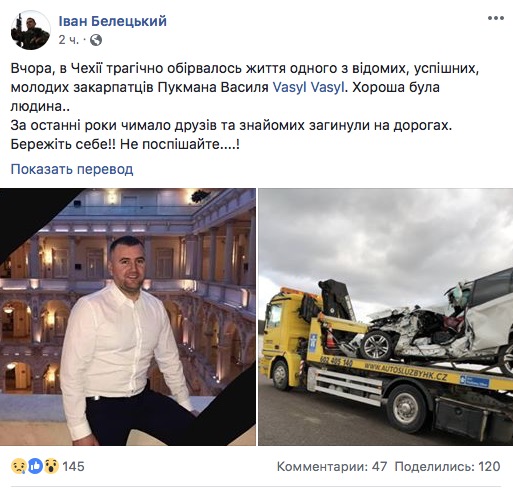Viewport: 513px width, 489px height.
Task: Click the sad reaction emoji icon
Action: (x=19, y=466)
